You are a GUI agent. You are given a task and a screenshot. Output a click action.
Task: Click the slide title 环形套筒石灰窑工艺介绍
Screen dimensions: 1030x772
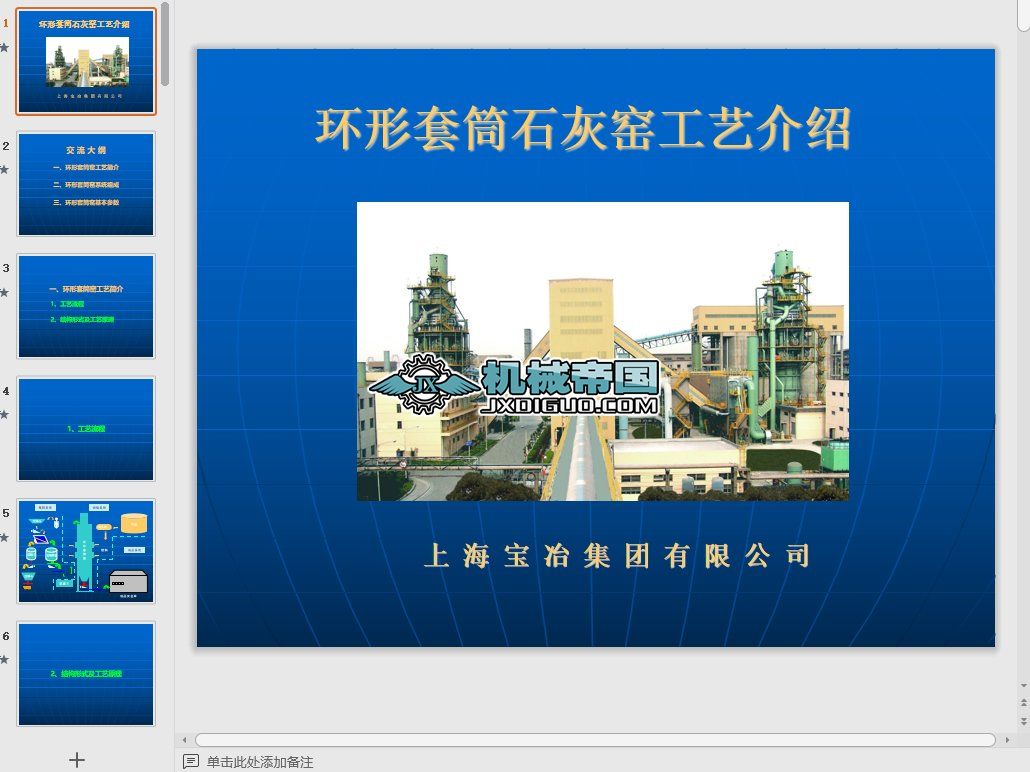point(583,129)
